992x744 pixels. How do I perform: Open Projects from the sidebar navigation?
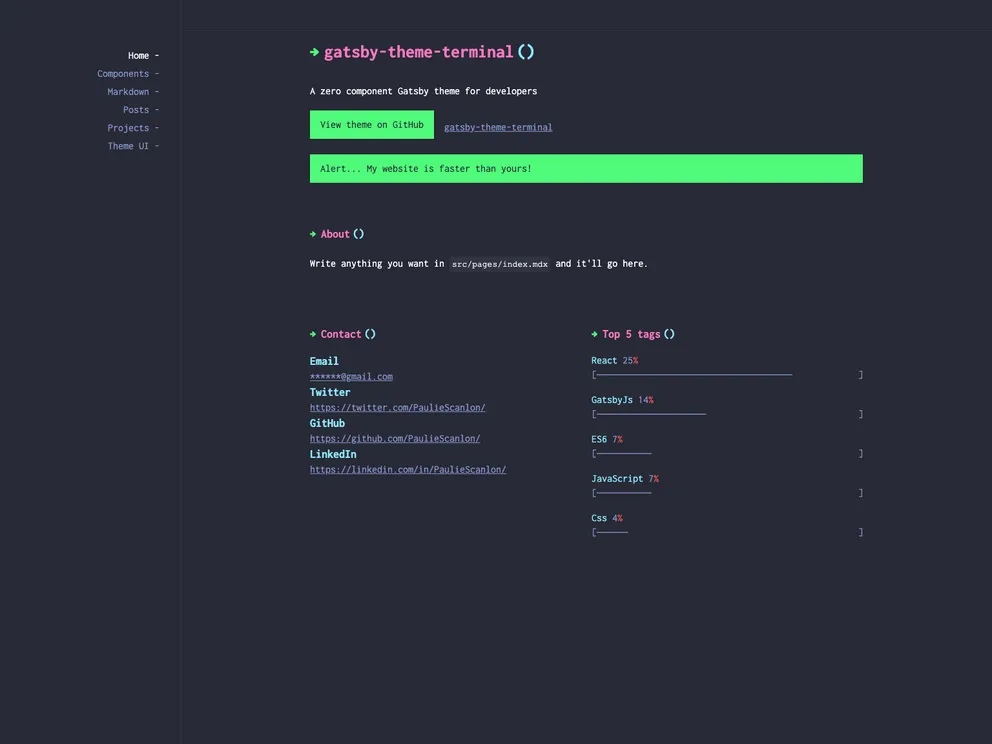tap(129, 127)
